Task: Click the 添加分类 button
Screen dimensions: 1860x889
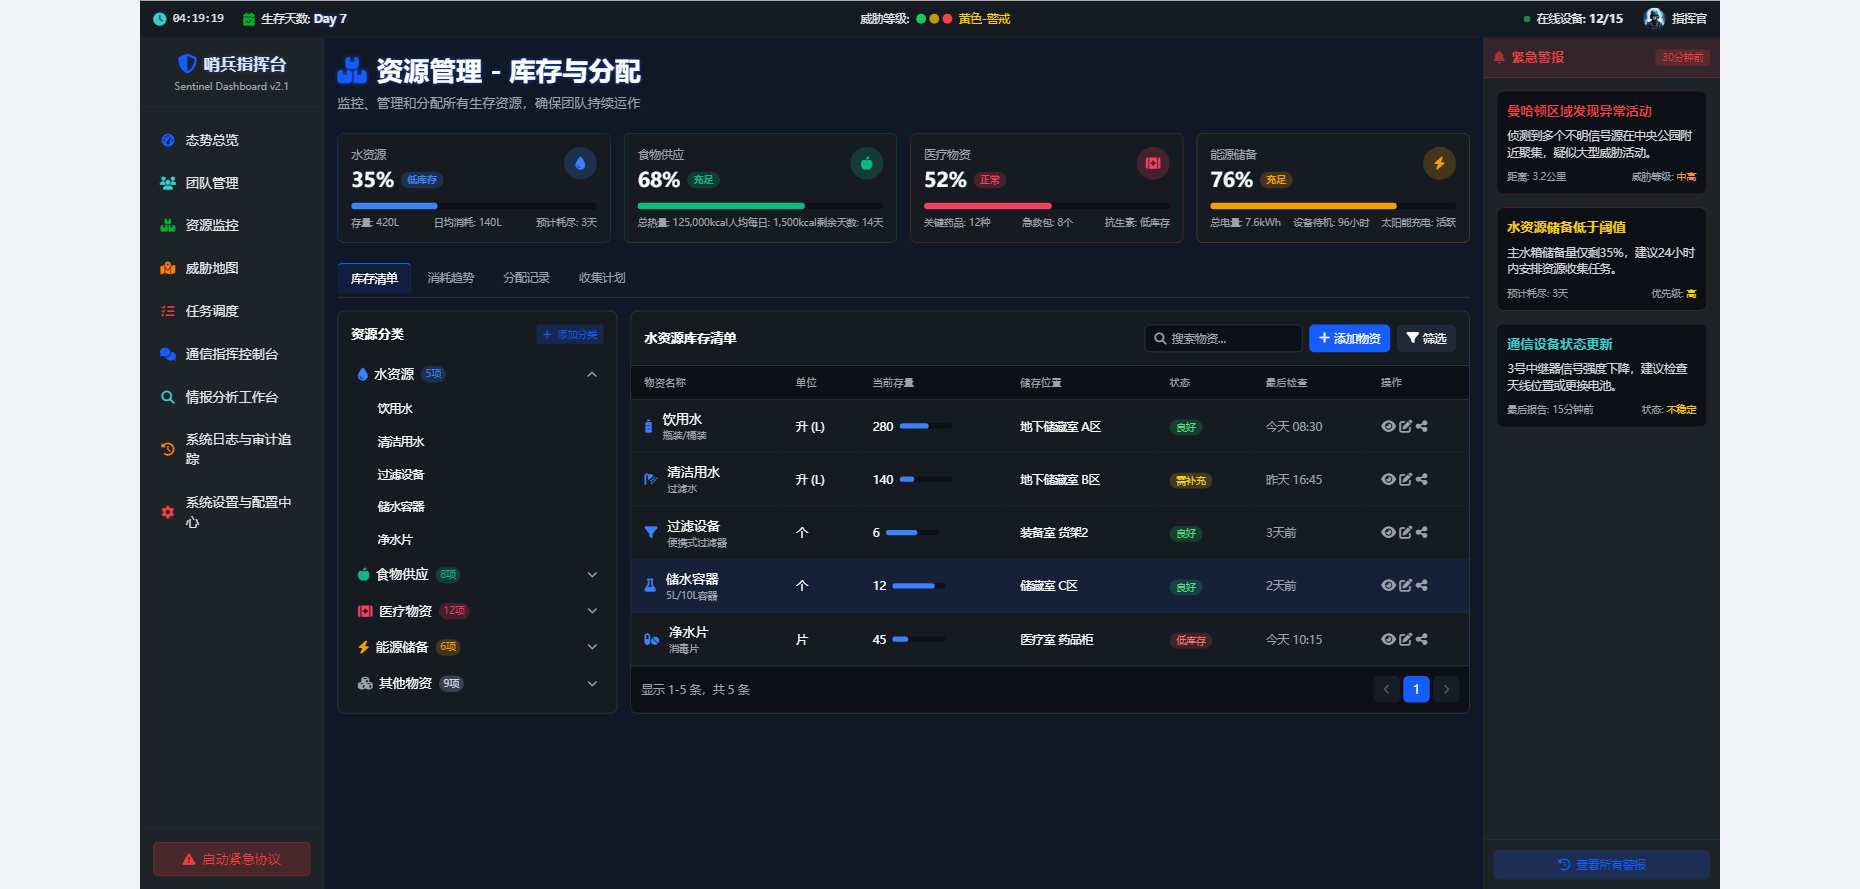Action: [570, 334]
